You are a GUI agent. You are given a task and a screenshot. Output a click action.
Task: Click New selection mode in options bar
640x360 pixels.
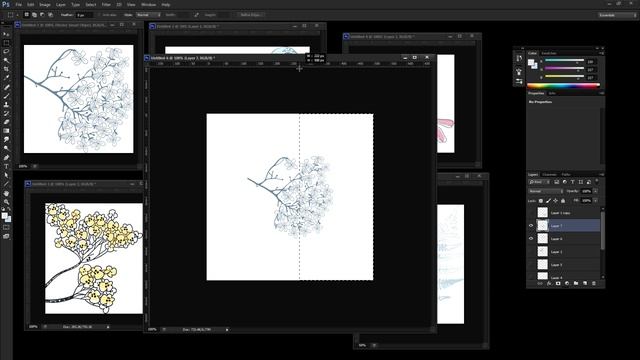27,15
